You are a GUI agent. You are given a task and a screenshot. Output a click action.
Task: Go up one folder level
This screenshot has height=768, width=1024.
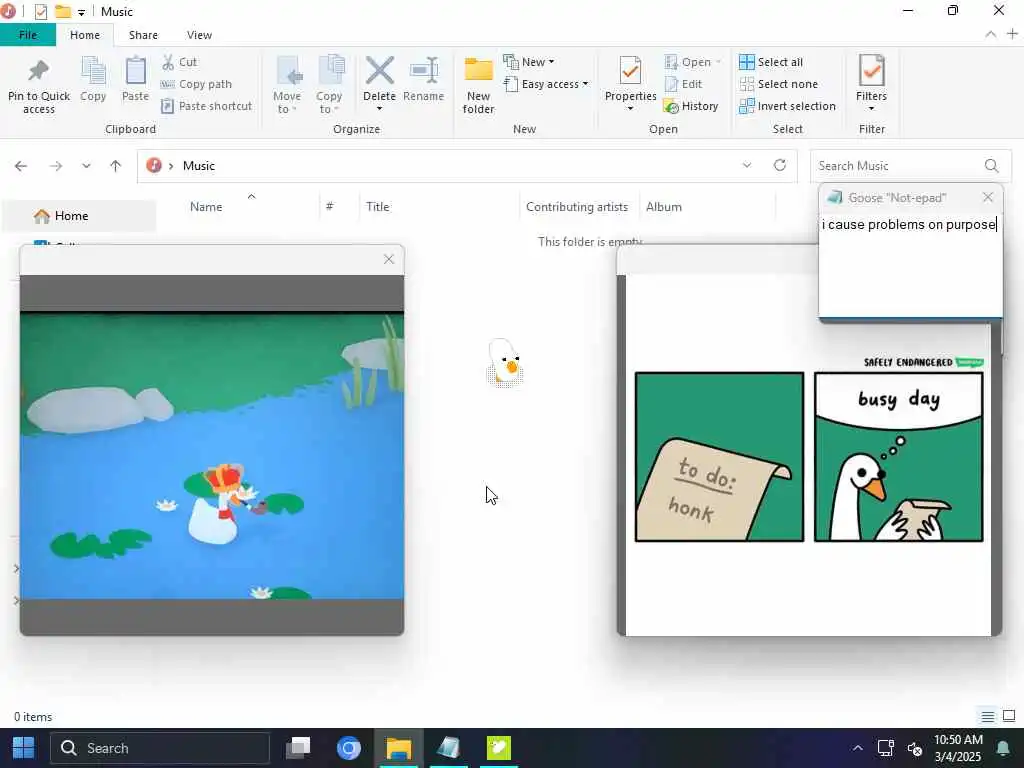click(116, 166)
